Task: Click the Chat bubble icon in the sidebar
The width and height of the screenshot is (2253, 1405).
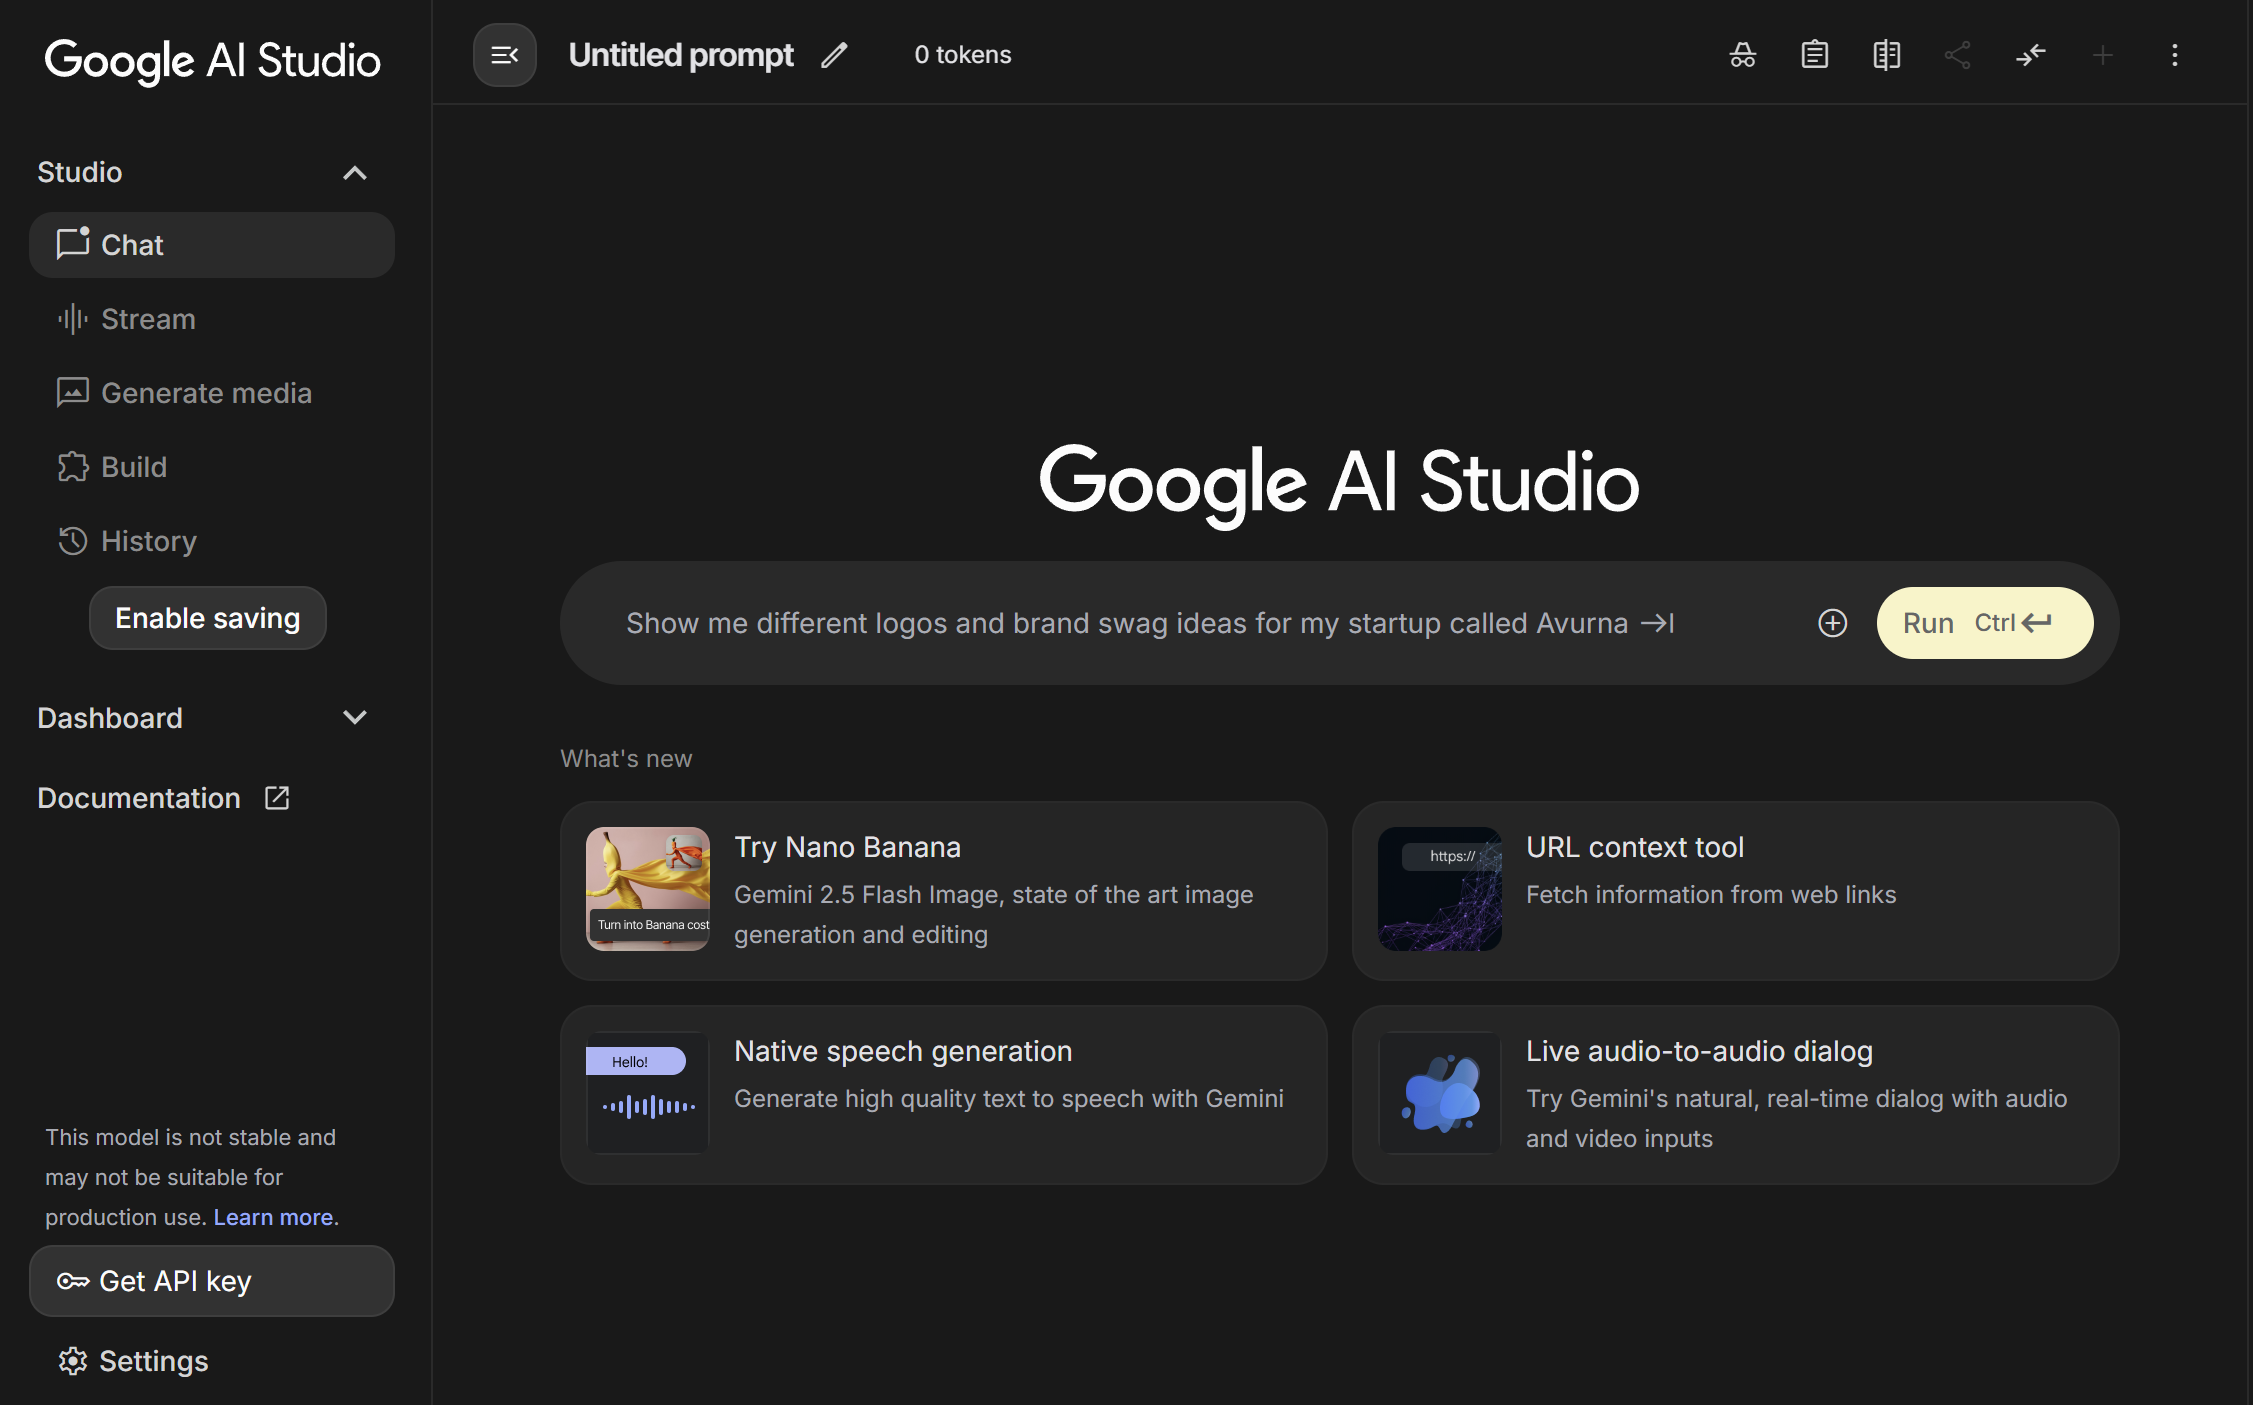Action: 73,244
